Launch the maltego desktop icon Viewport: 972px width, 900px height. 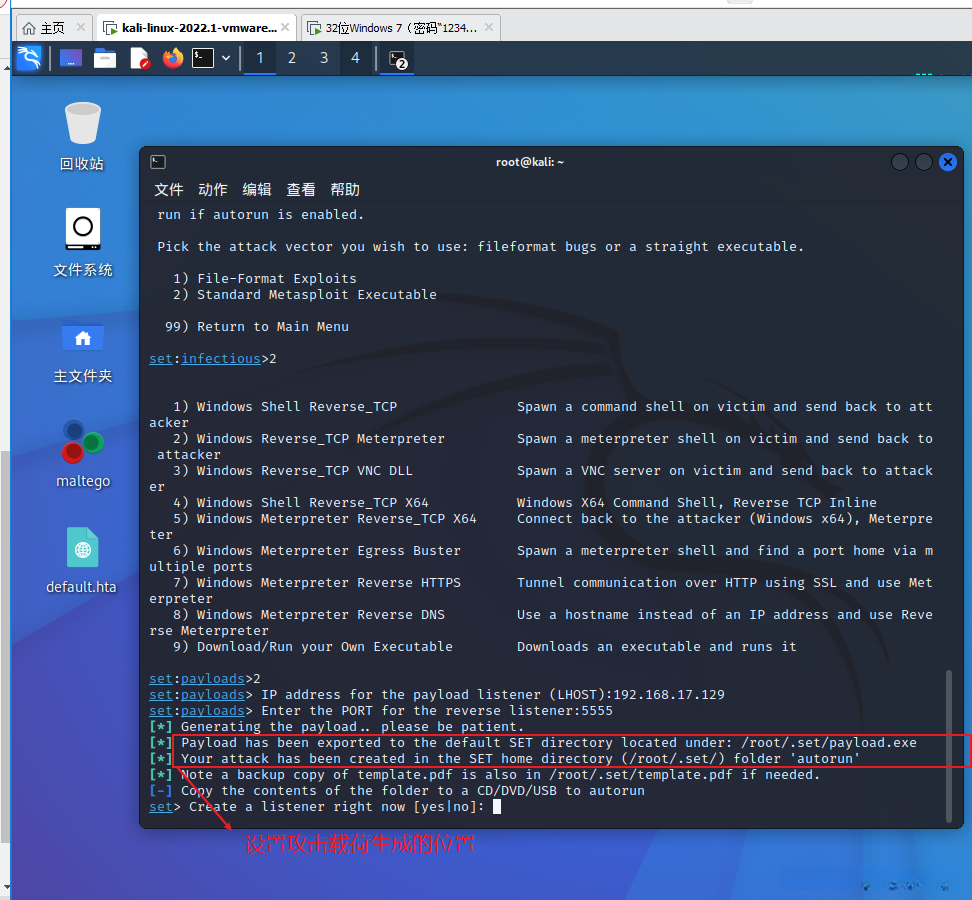83,454
